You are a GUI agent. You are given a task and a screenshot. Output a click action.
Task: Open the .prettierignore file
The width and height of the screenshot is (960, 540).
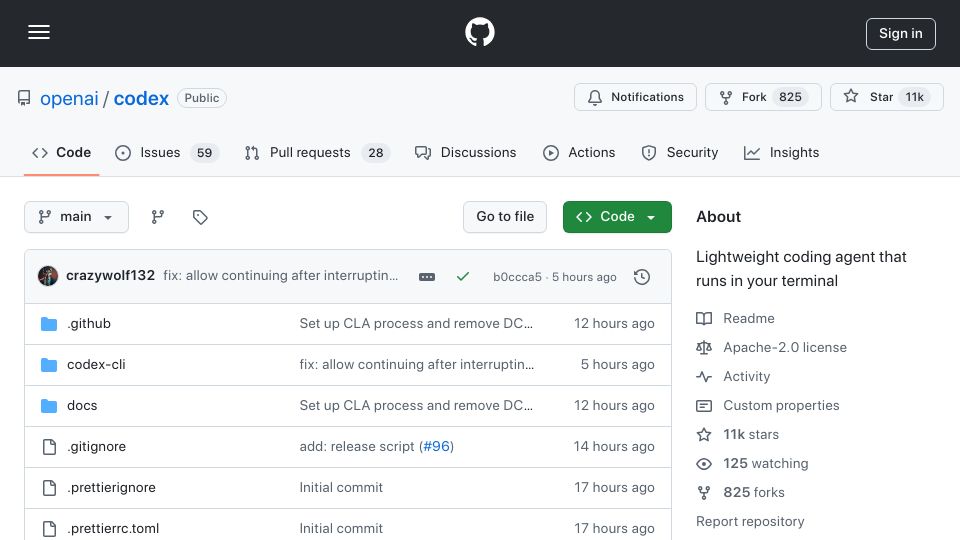111,487
